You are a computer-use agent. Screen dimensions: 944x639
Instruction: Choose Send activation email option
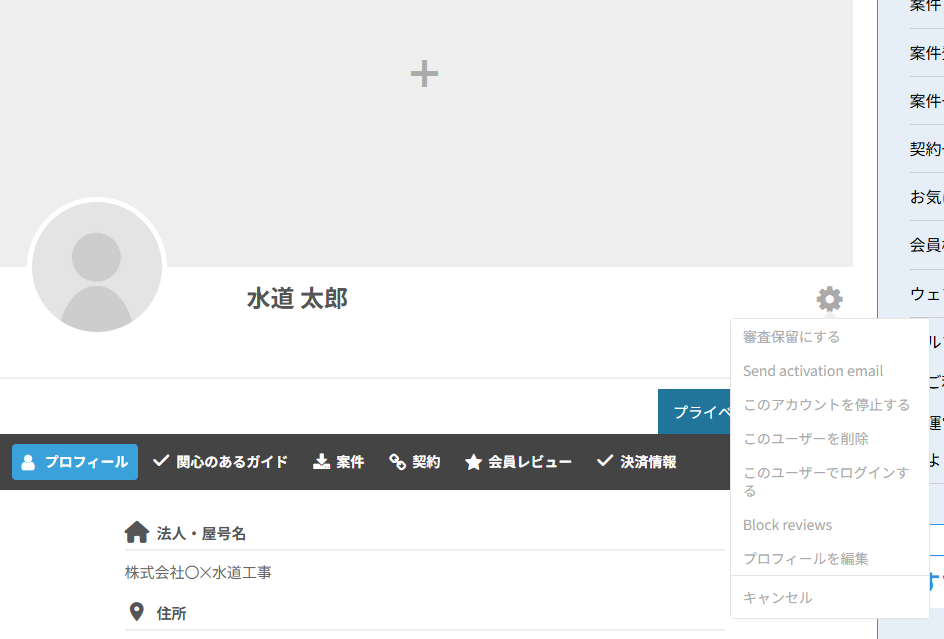pyautogui.click(x=812, y=371)
